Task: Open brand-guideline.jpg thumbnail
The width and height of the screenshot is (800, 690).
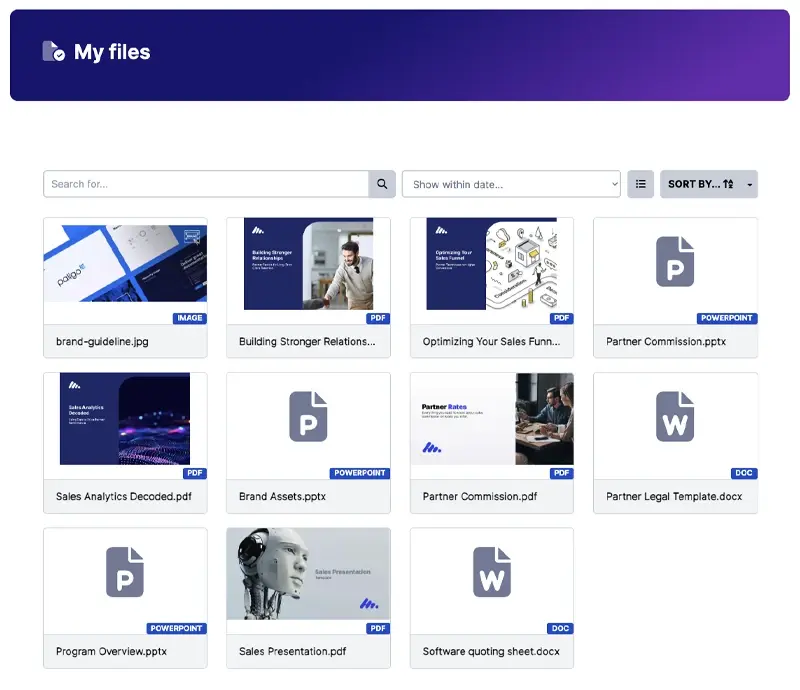Action: click(x=125, y=264)
